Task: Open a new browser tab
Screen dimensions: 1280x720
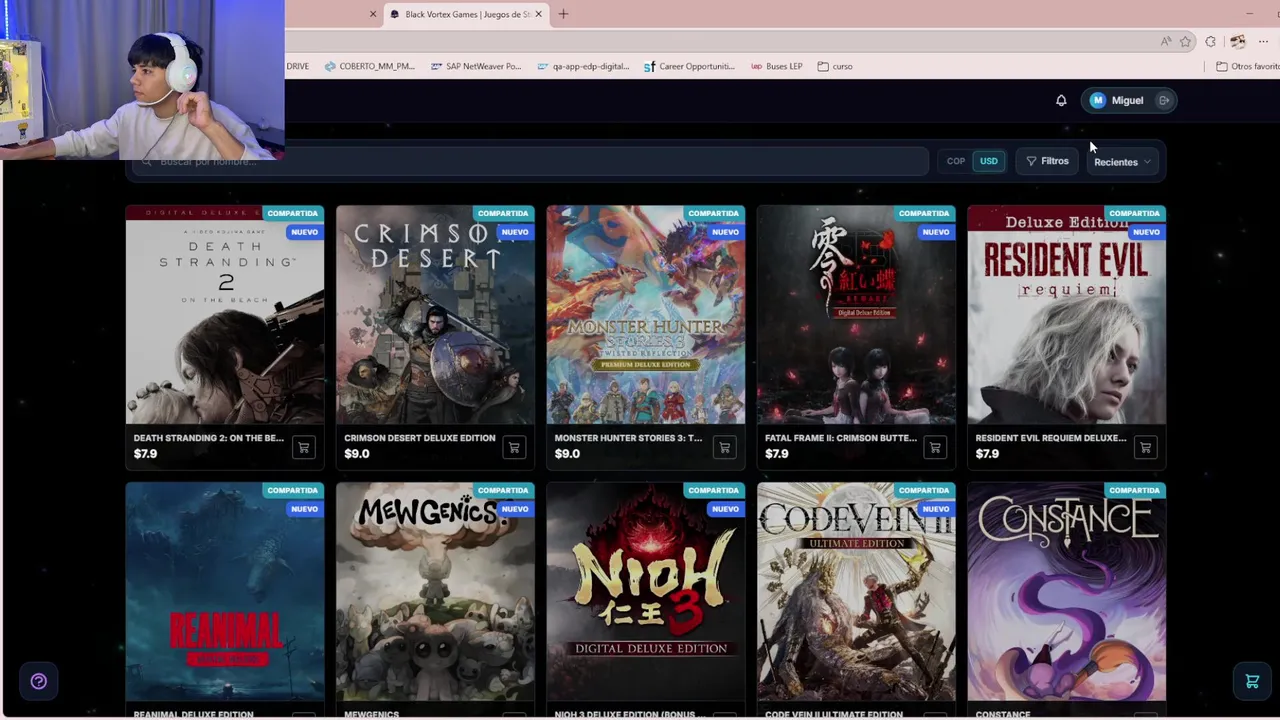Action: pyautogui.click(x=563, y=14)
